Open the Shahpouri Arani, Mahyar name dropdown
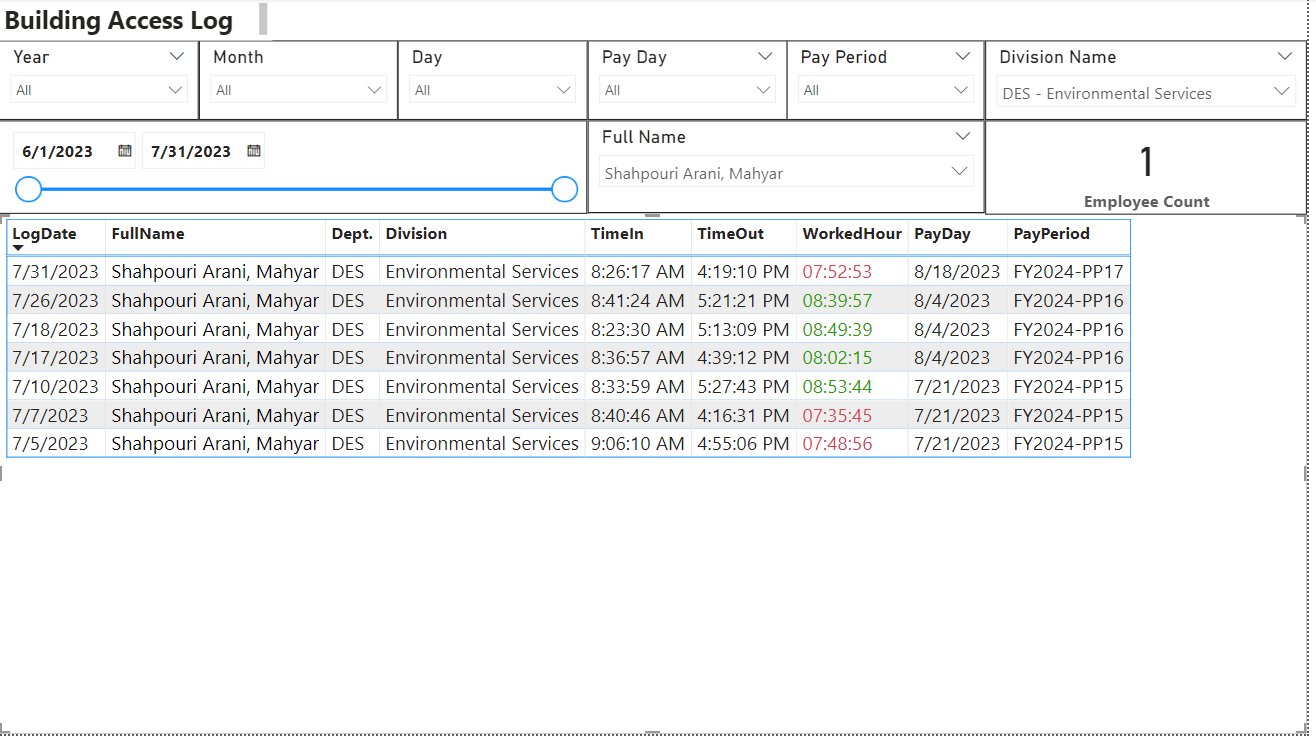The image size is (1316, 741). (786, 173)
